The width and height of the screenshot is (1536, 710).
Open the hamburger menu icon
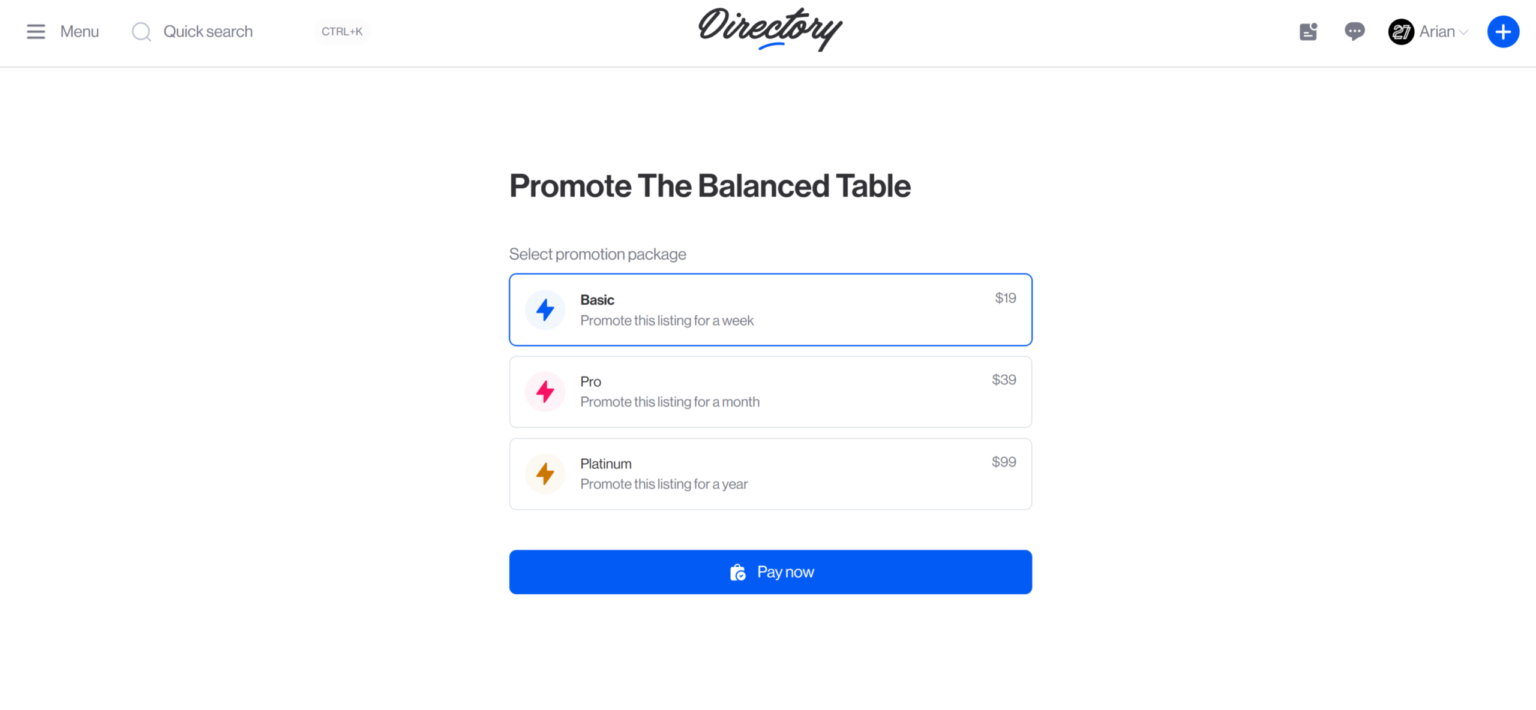[36, 32]
